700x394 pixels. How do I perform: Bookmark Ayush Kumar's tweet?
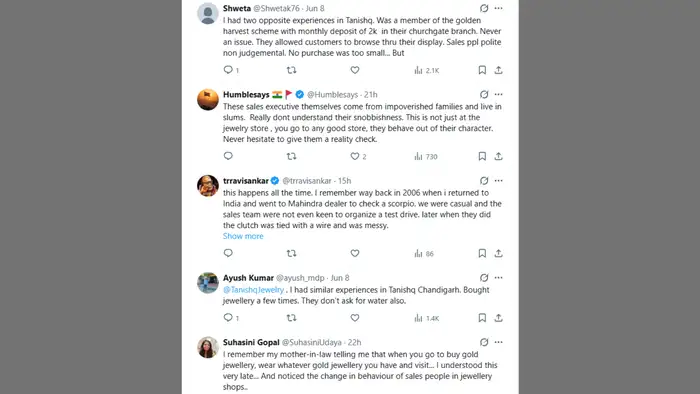(482, 318)
